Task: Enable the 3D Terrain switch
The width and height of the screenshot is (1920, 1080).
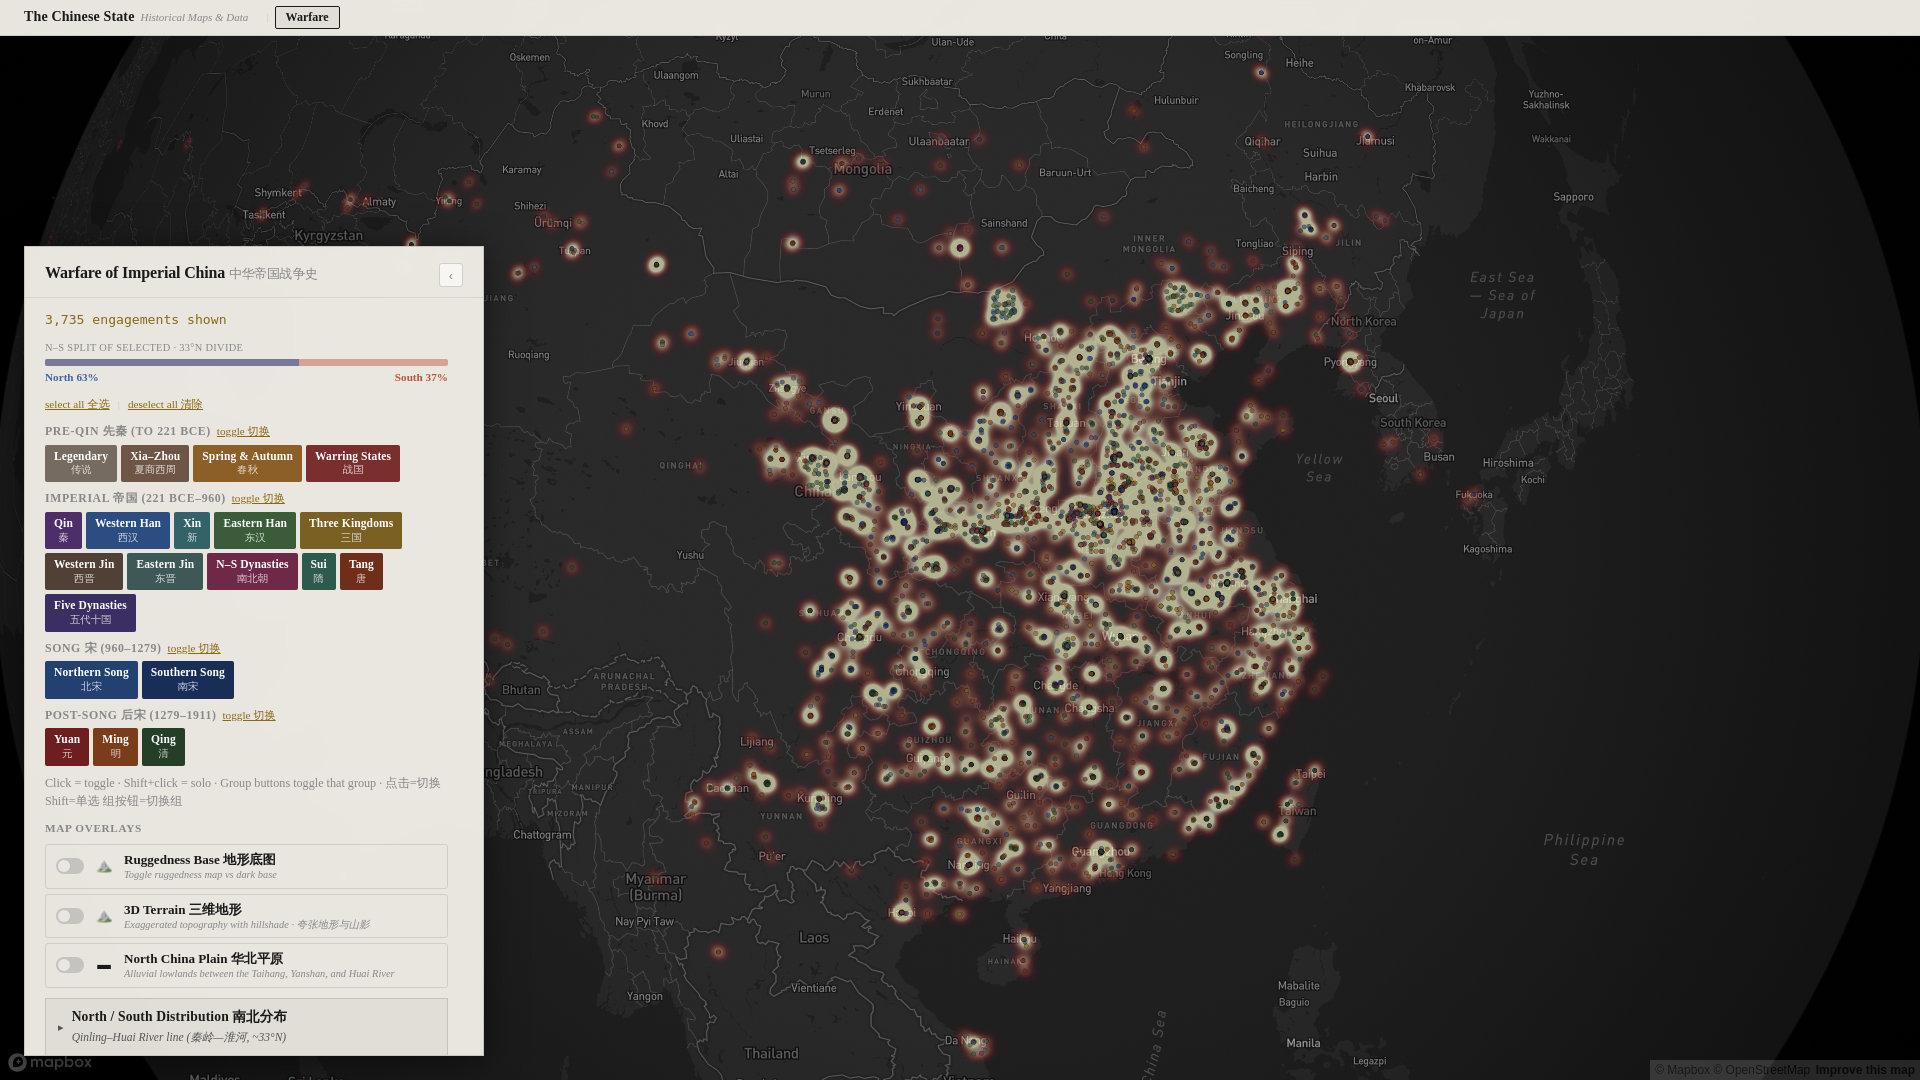Action: [70, 916]
